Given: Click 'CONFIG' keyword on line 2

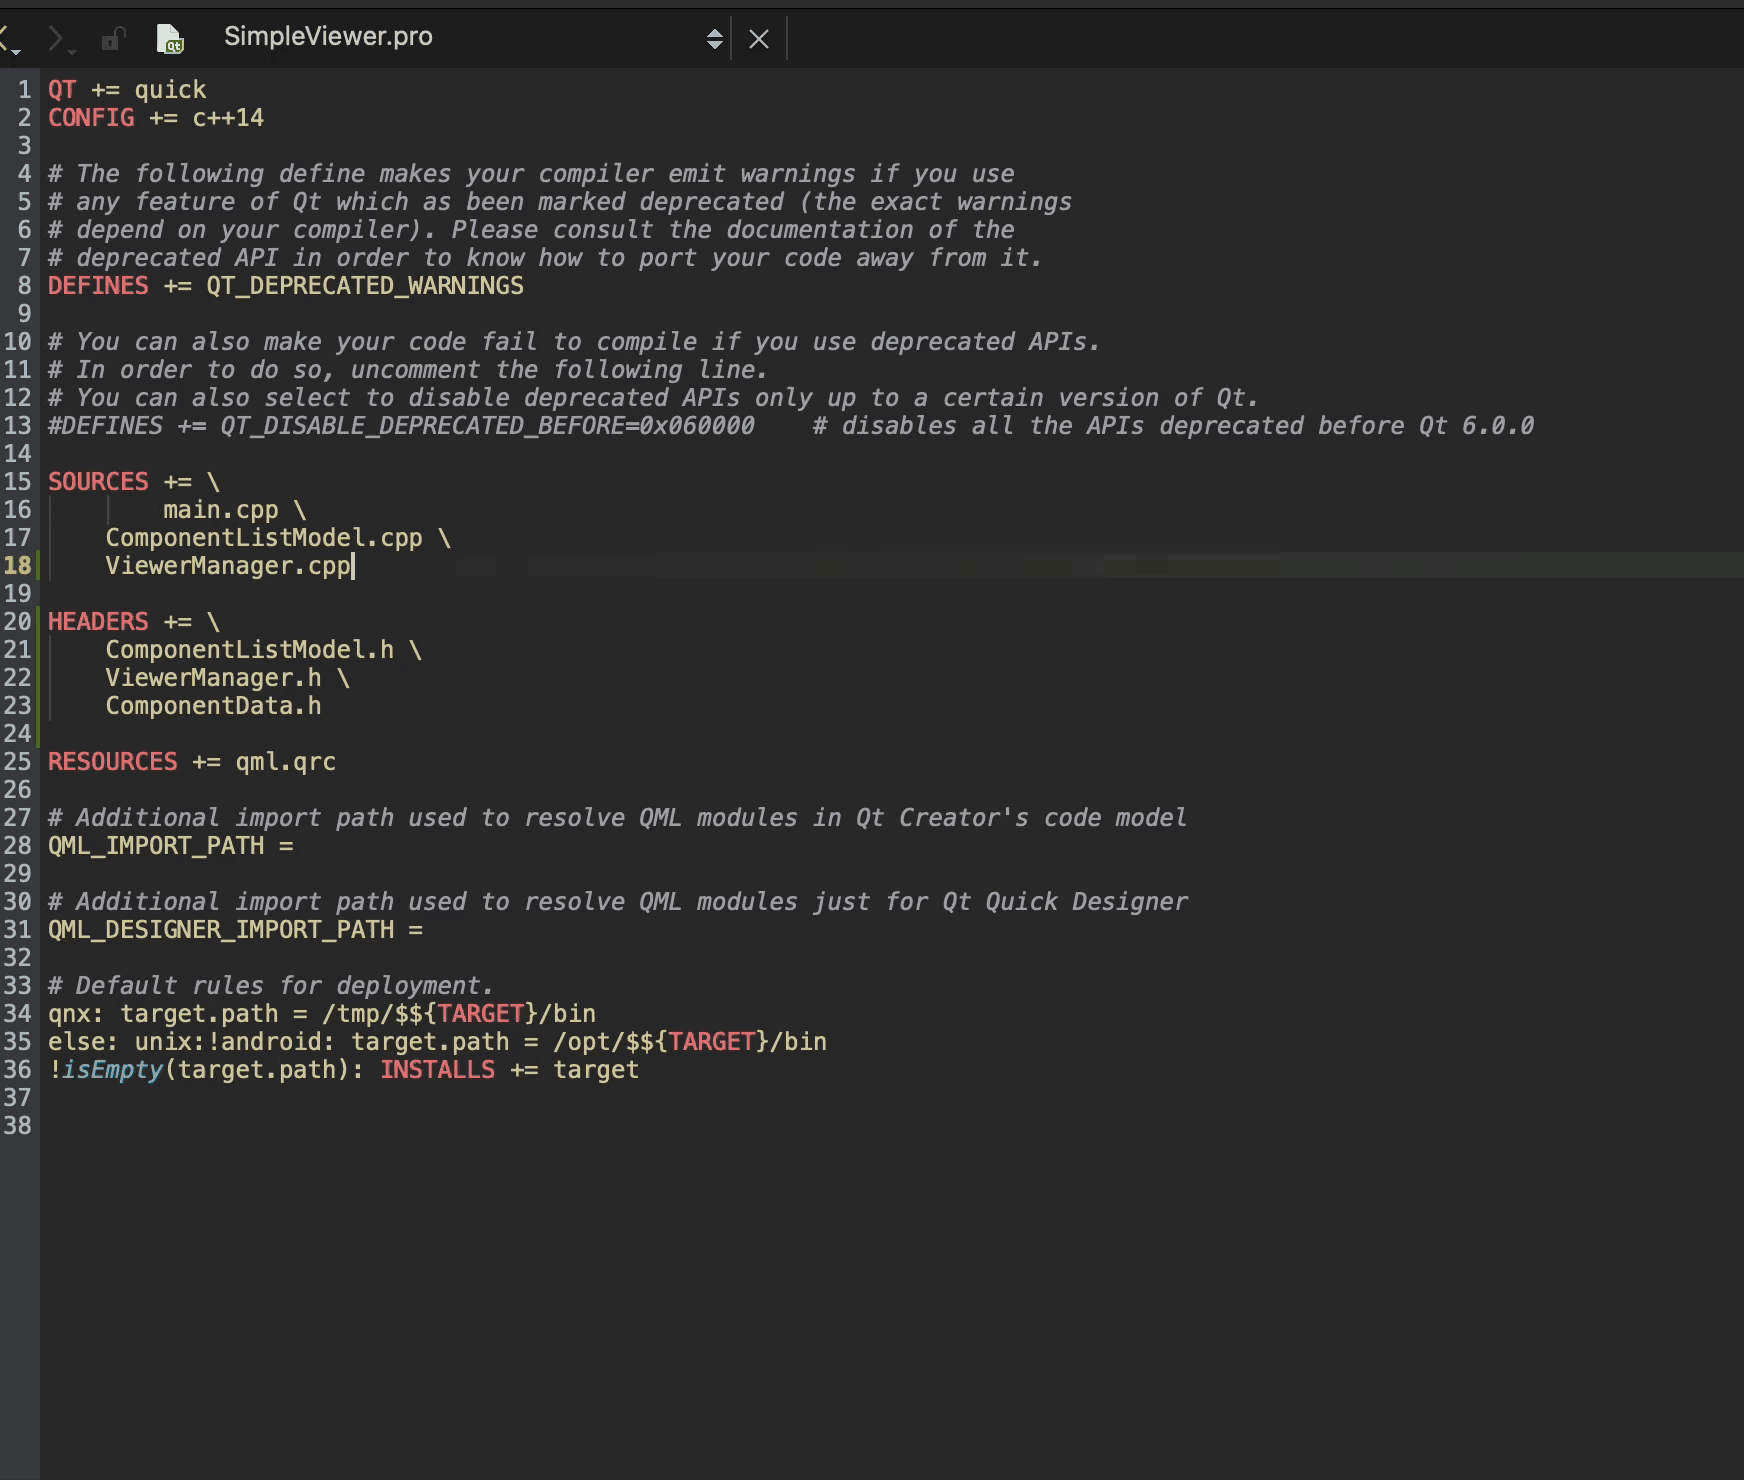Looking at the screenshot, I should (91, 118).
